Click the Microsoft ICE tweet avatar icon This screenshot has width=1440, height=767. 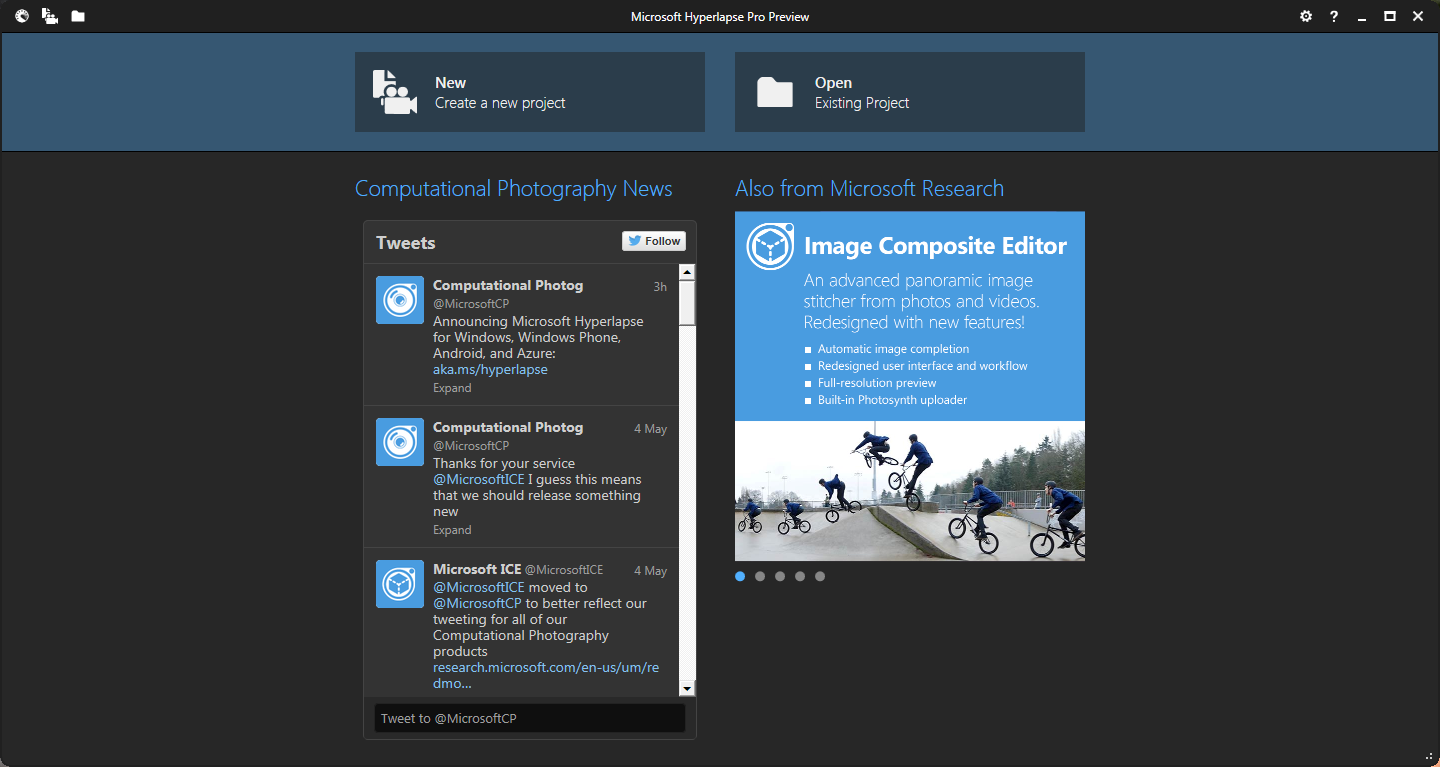pyautogui.click(x=400, y=584)
